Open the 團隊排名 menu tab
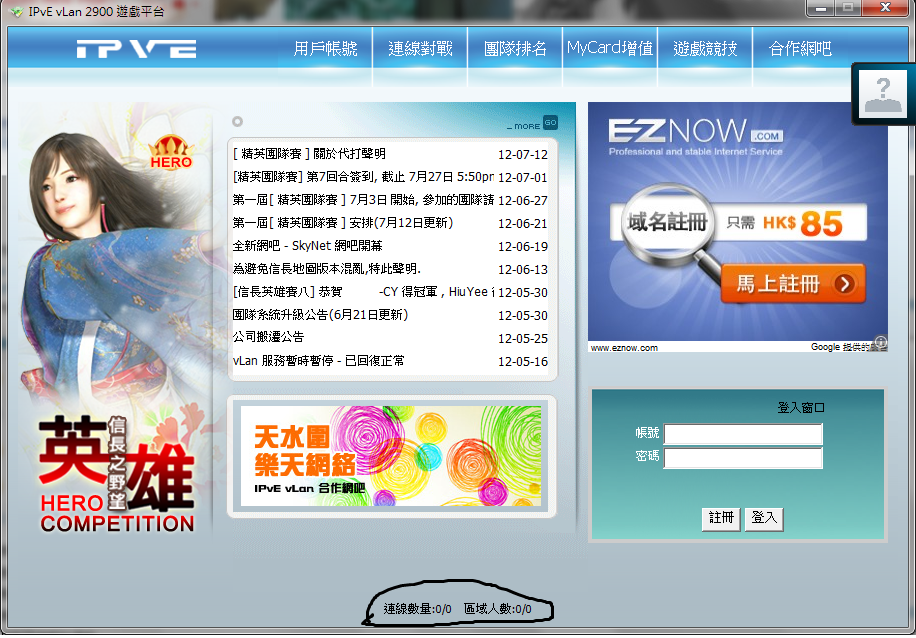Viewport: 916px width, 638px height. 515,48
